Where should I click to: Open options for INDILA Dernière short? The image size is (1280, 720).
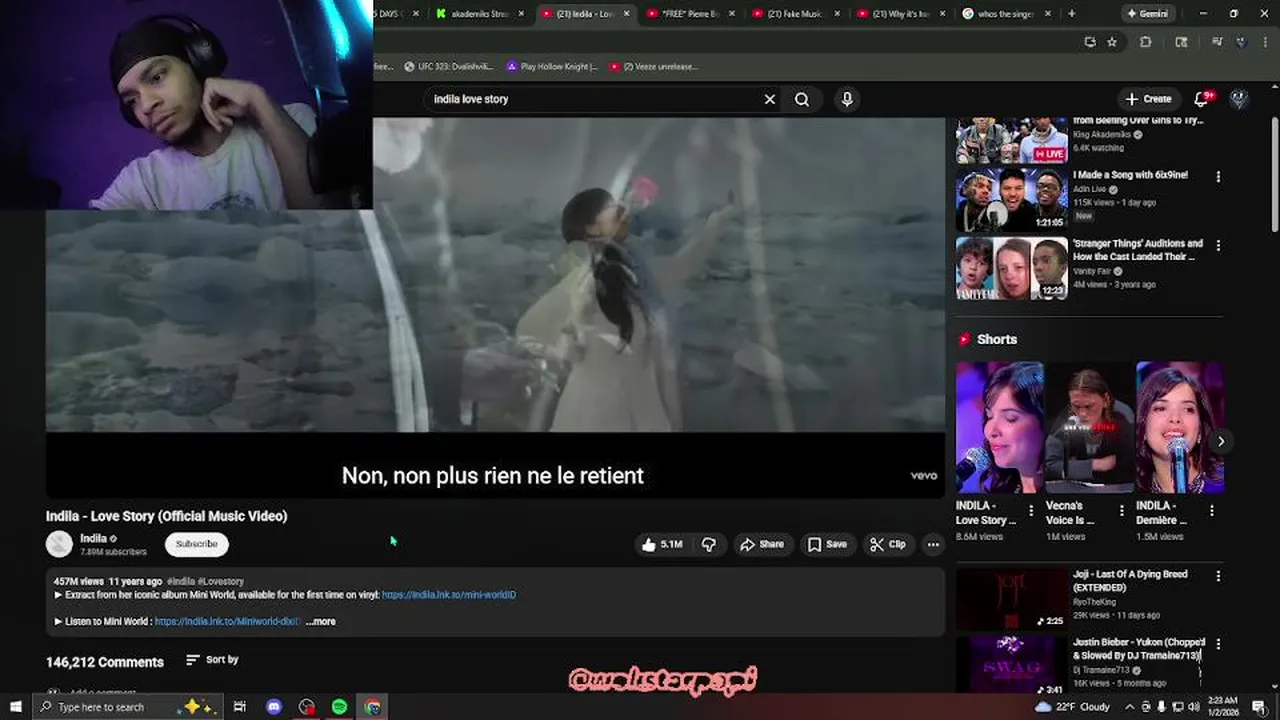click(1212, 511)
